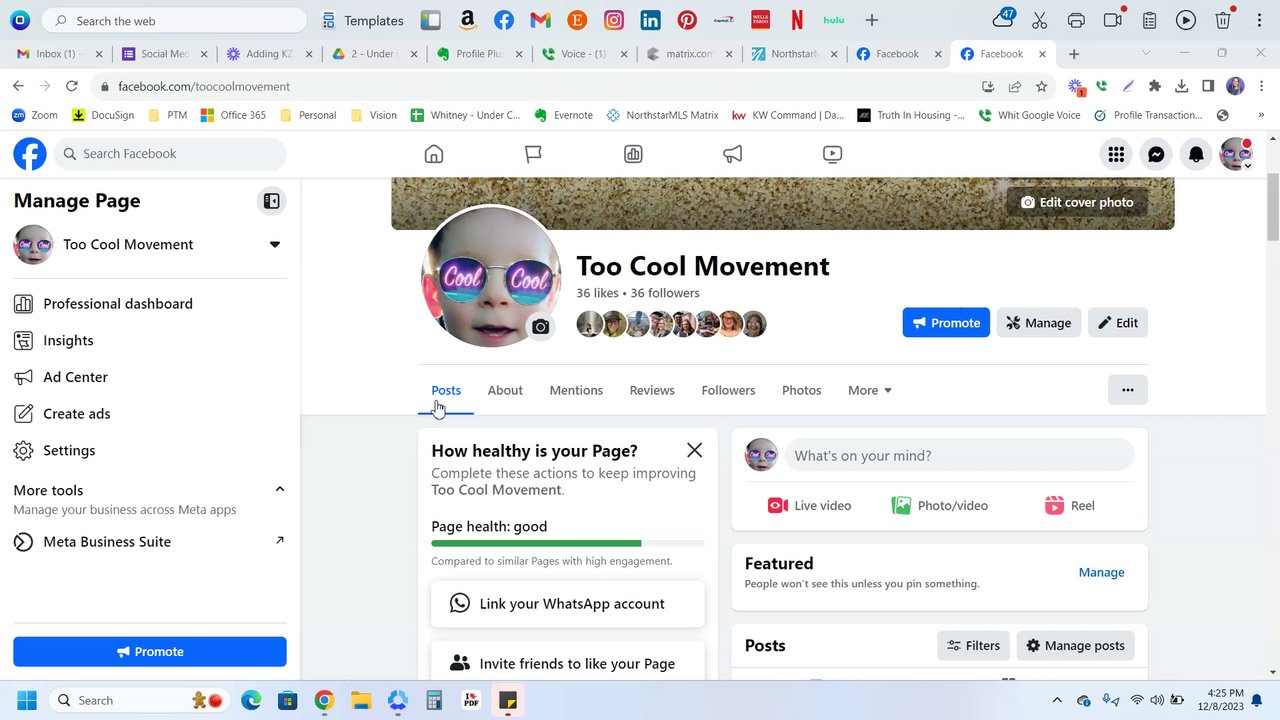Viewport: 1280px width, 720px height.
Task: Click Invite friends to like your Page
Action: (568, 662)
